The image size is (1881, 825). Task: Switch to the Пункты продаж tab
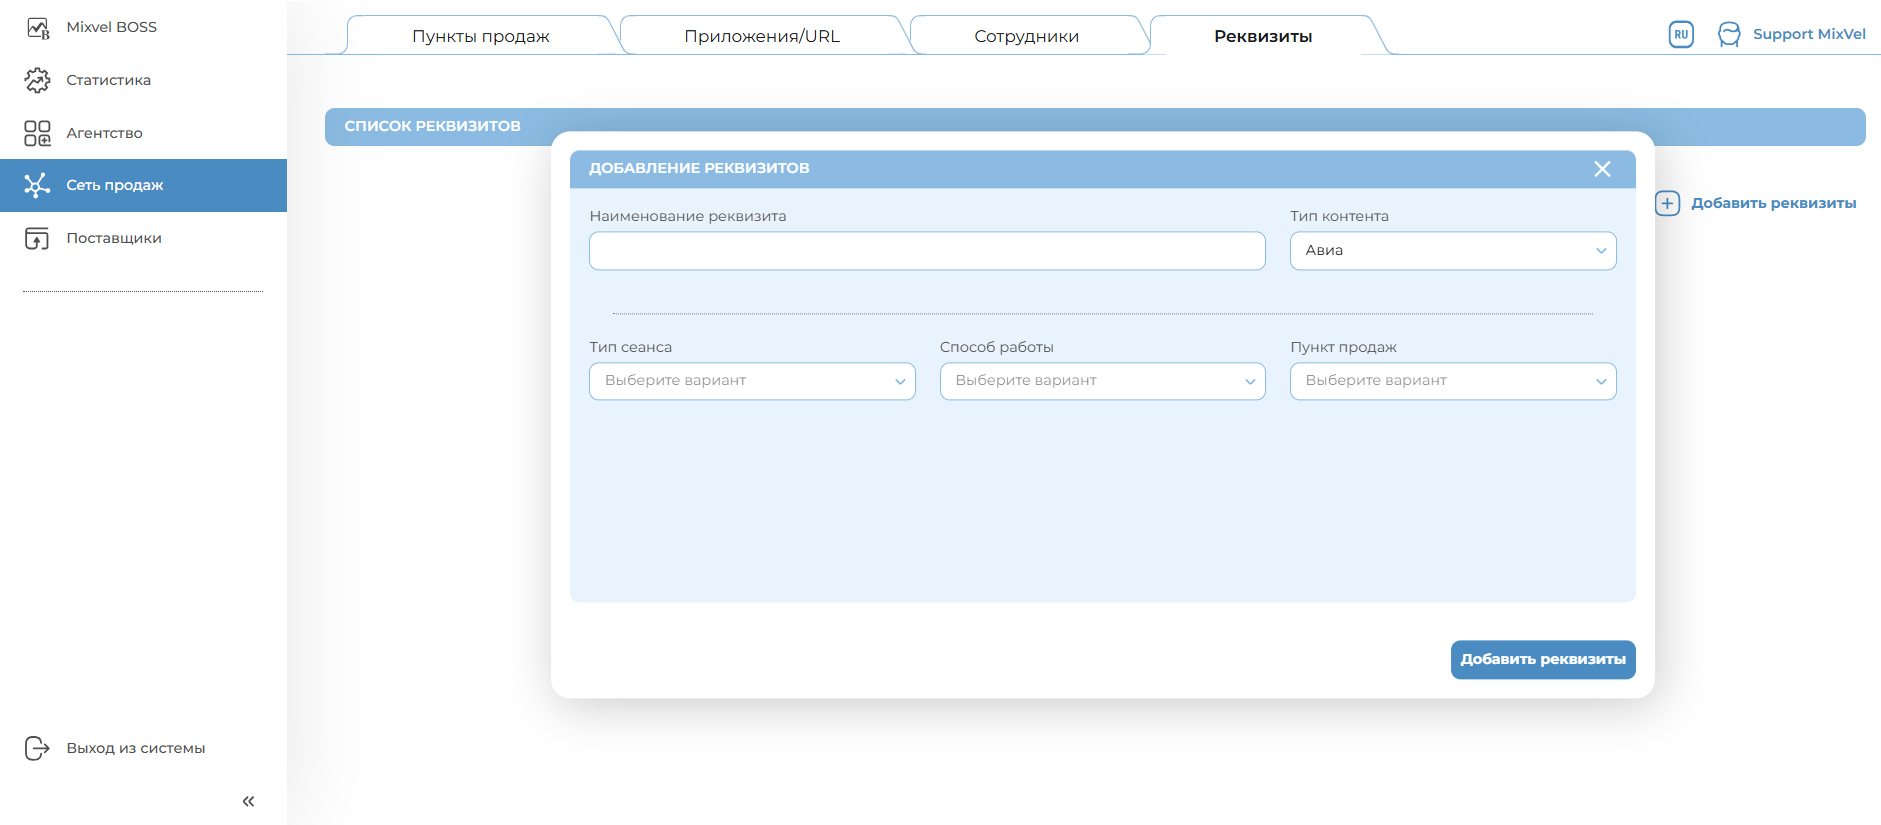coord(481,36)
